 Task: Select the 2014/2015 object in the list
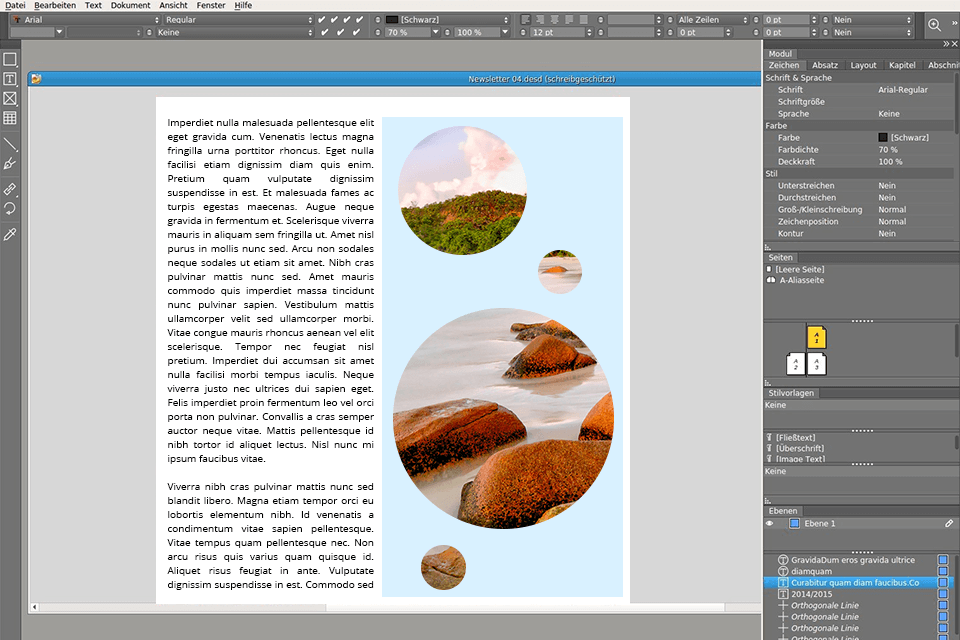point(812,594)
